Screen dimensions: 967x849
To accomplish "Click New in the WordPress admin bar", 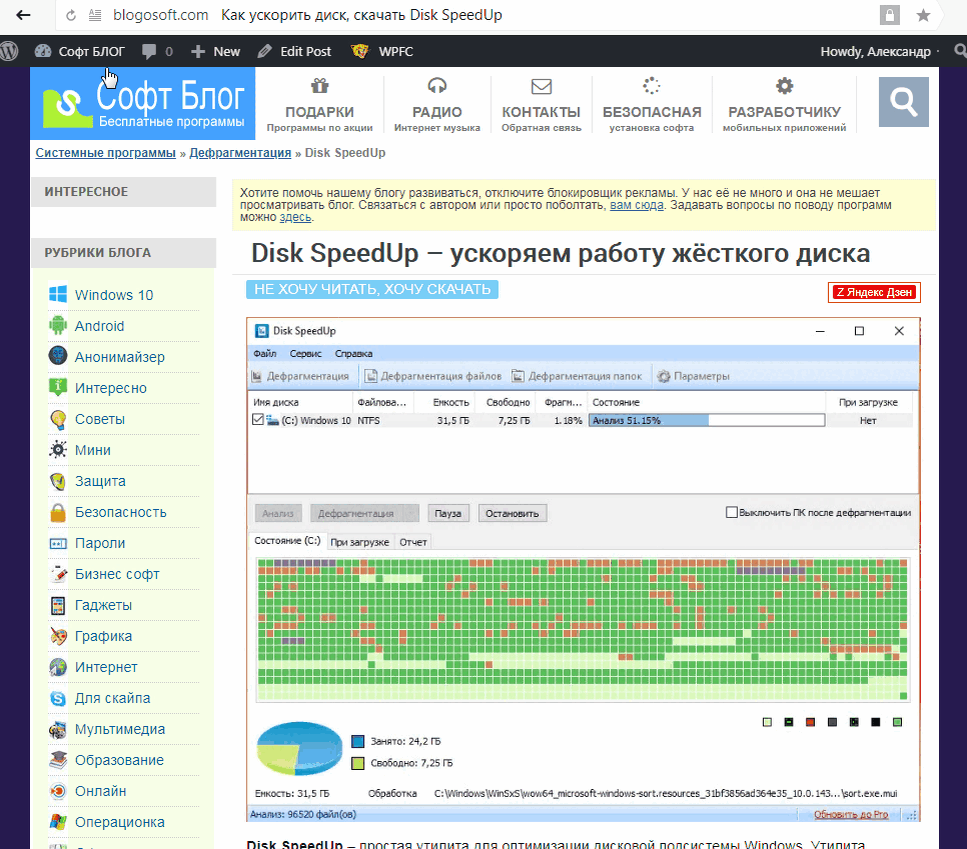I will (216, 52).
